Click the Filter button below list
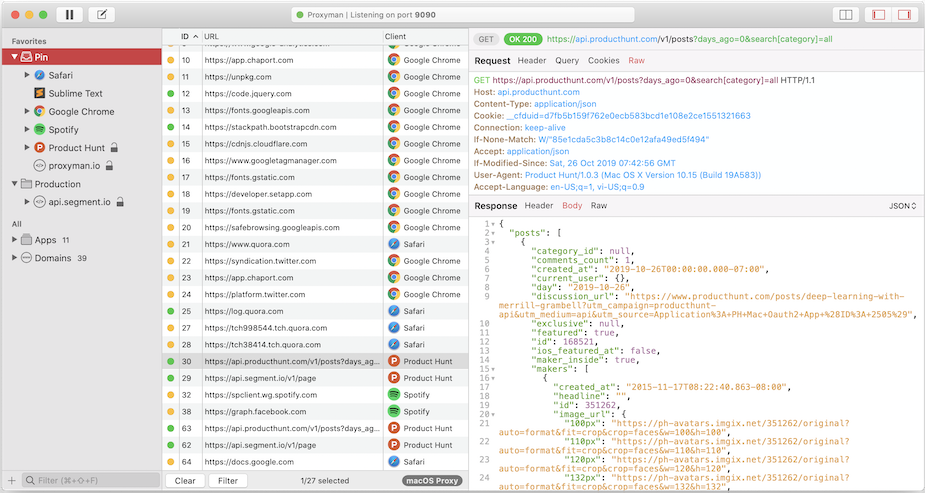This screenshot has width=925, height=493. [228, 481]
